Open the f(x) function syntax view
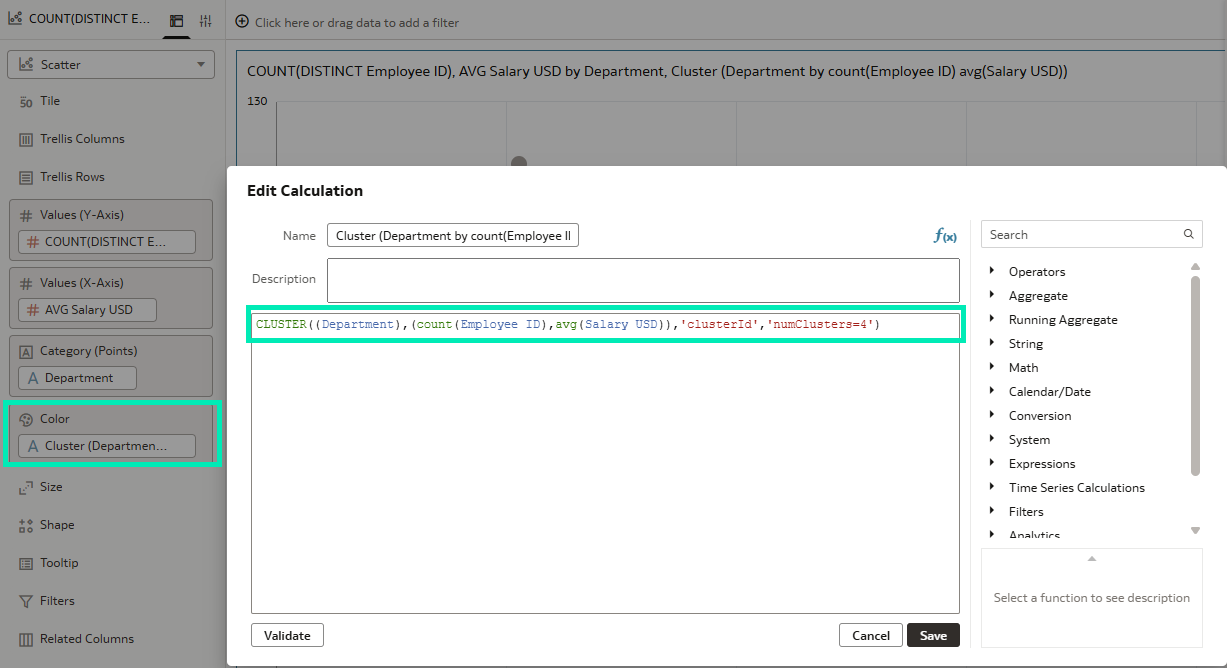The height and width of the screenshot is (668, 1227). (x=944, y=235)
